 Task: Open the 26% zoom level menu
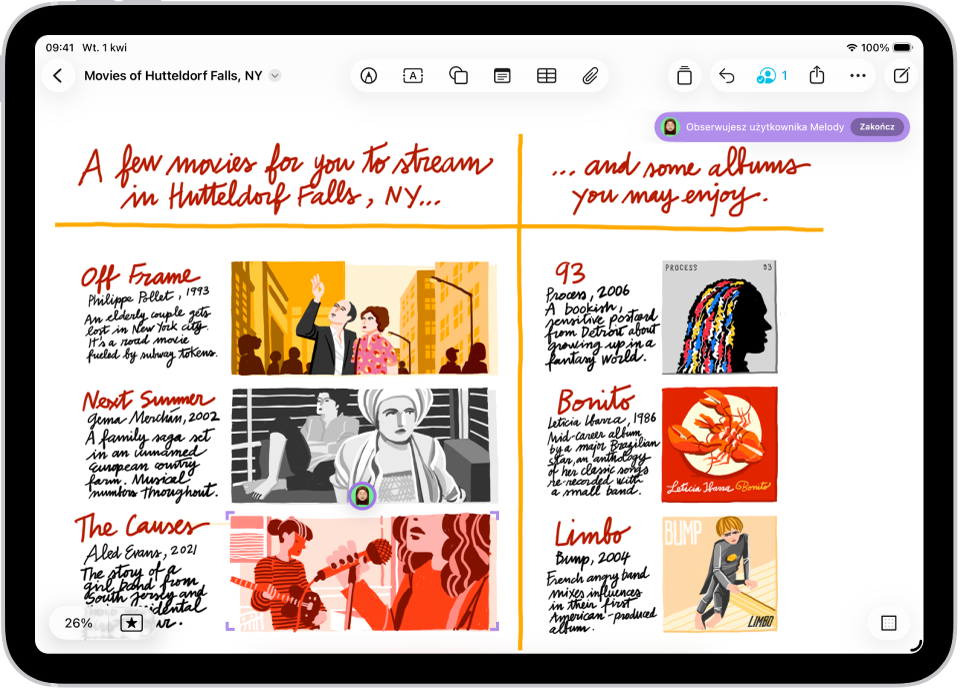pos(78,623)
